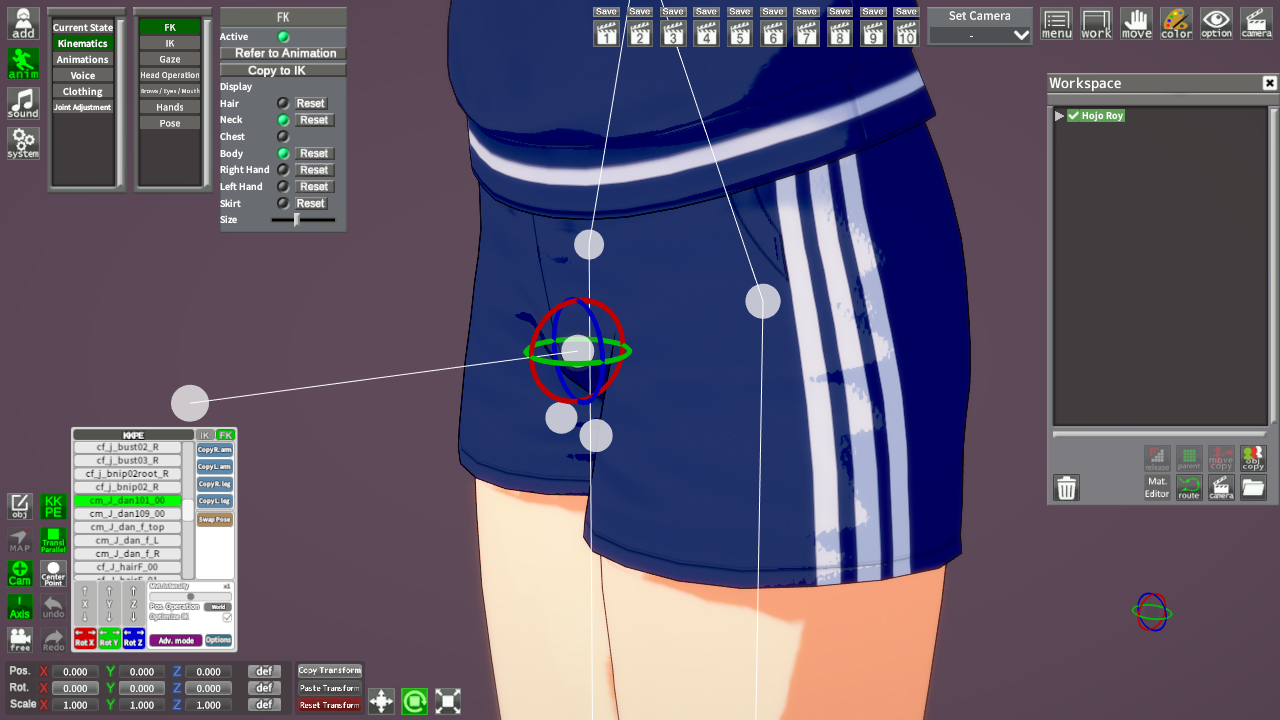Screen dimensions: 1280x720
Task: Select the Joint Adjustment menu item
Action: coord(83,107)
